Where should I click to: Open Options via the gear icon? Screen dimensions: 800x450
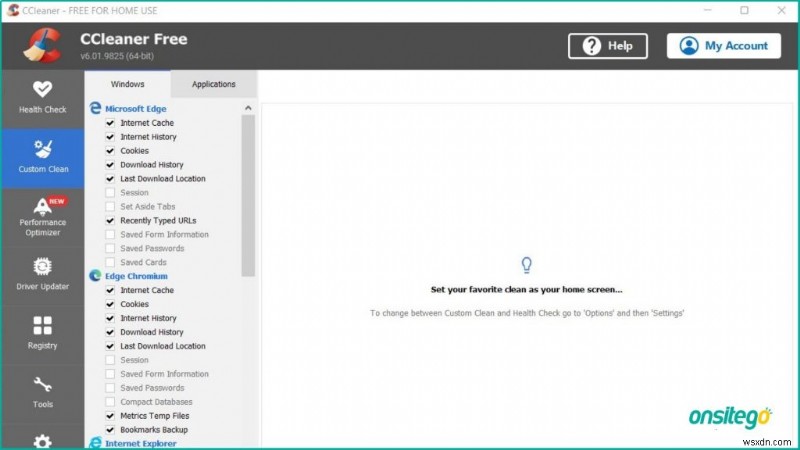click(x=42, y=441)
